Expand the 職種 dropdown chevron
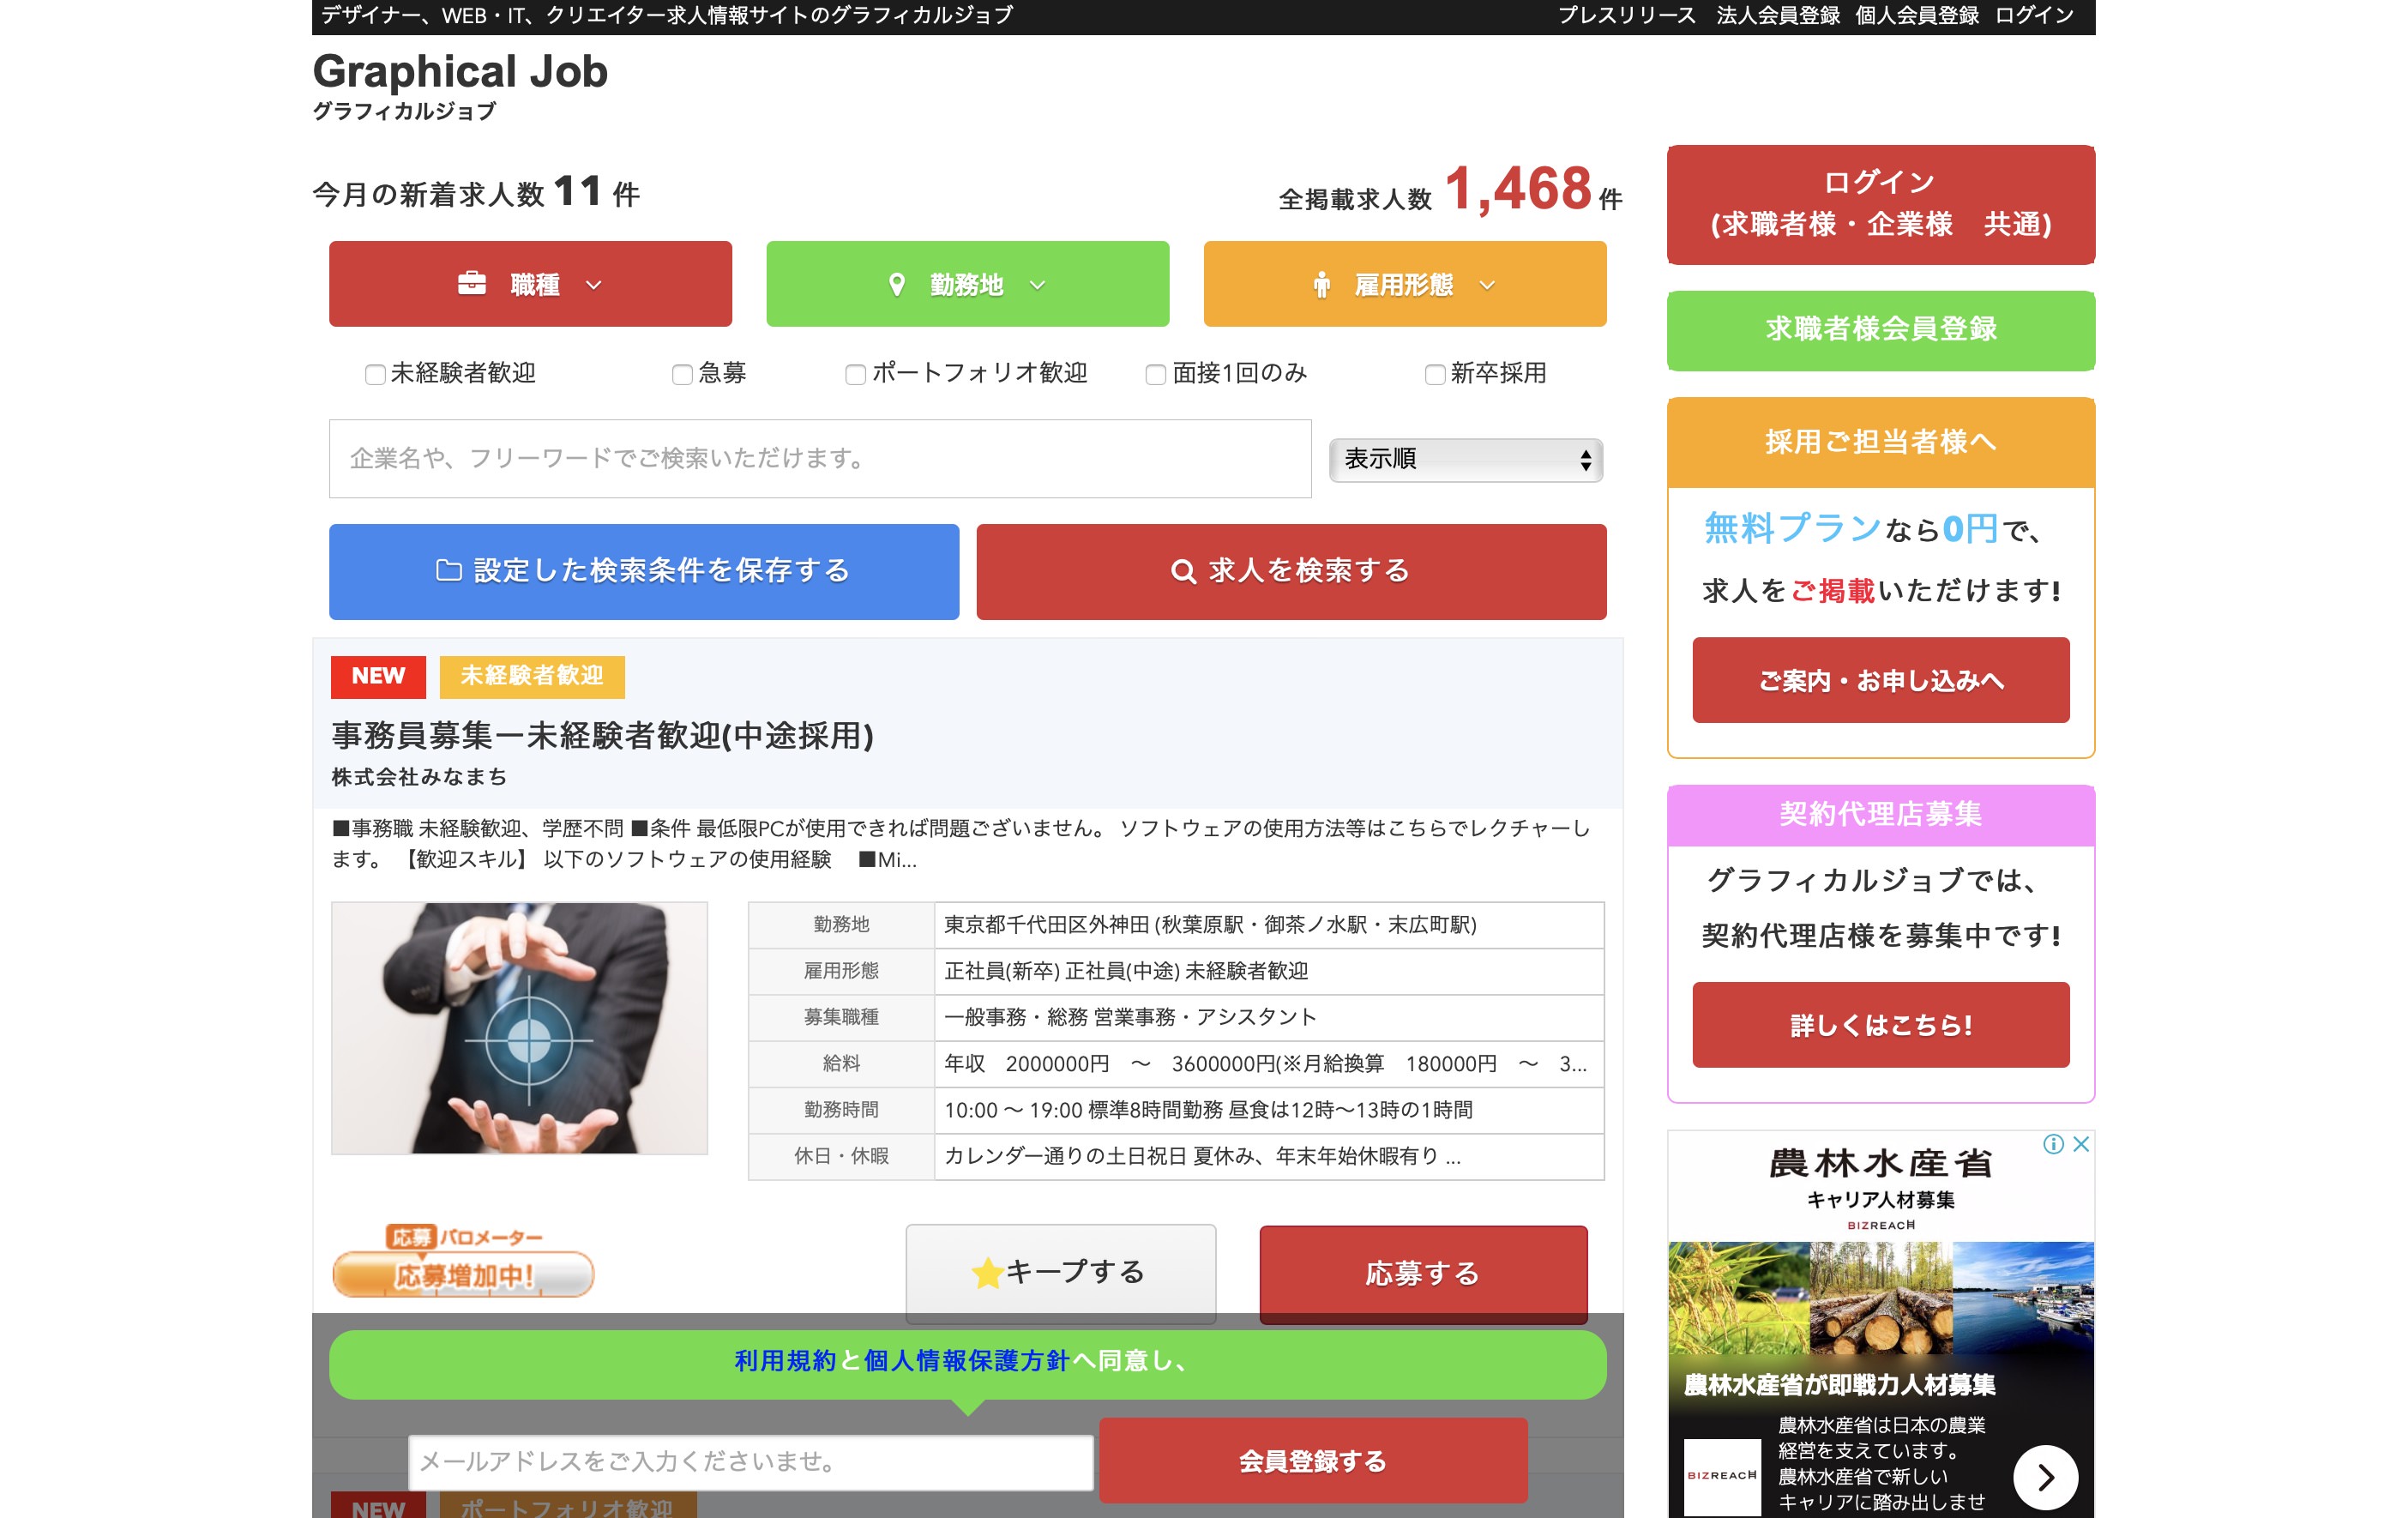The width and height of the screenshot is (2408, 1518). tap(594, 285)
